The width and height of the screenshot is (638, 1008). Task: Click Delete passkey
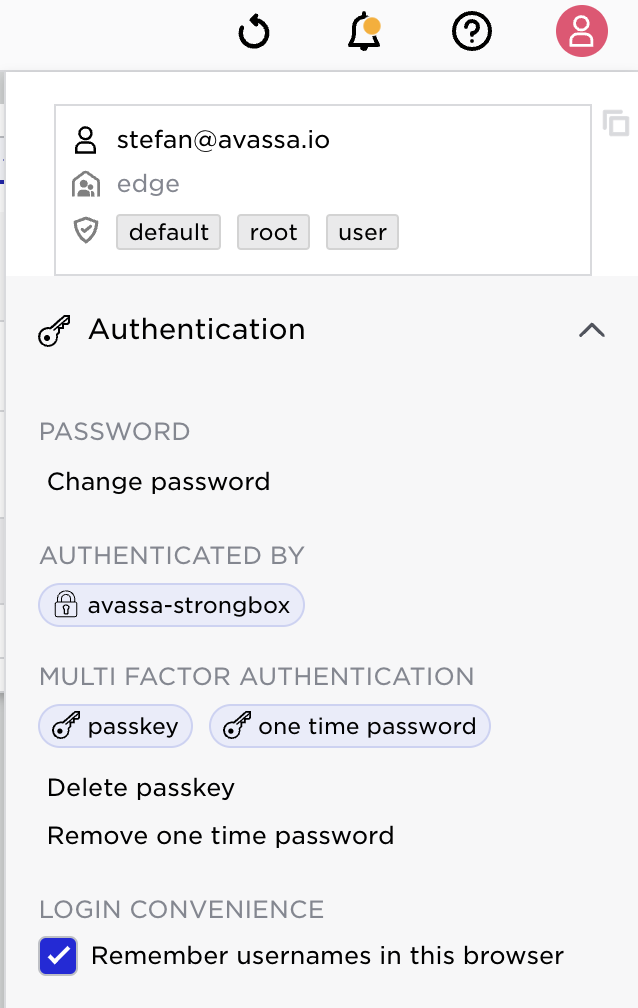141,788
